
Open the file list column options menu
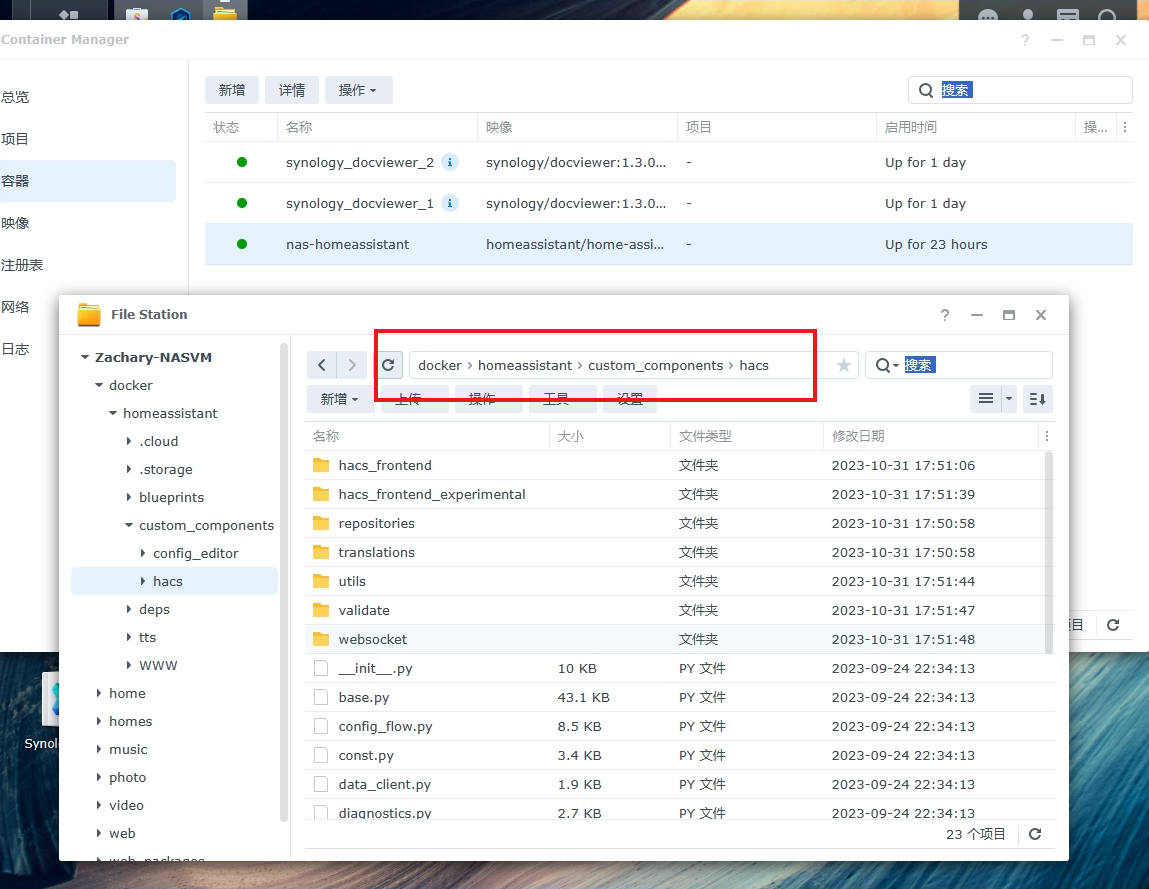click(x=1046, y=436)
